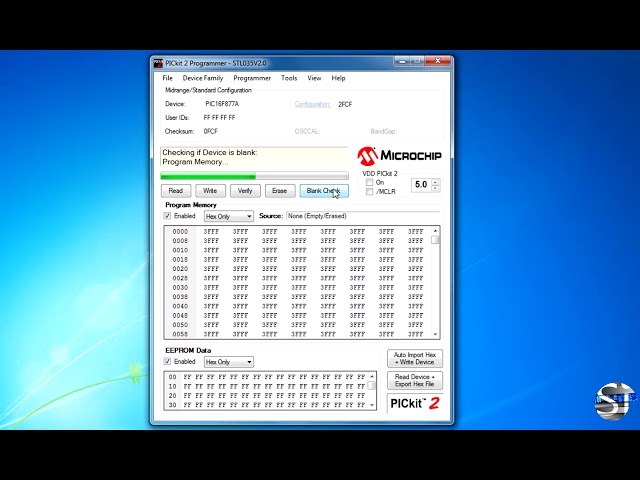Open the Help menu
Viewport: 640px width, 480px height.
coord(338,78)
